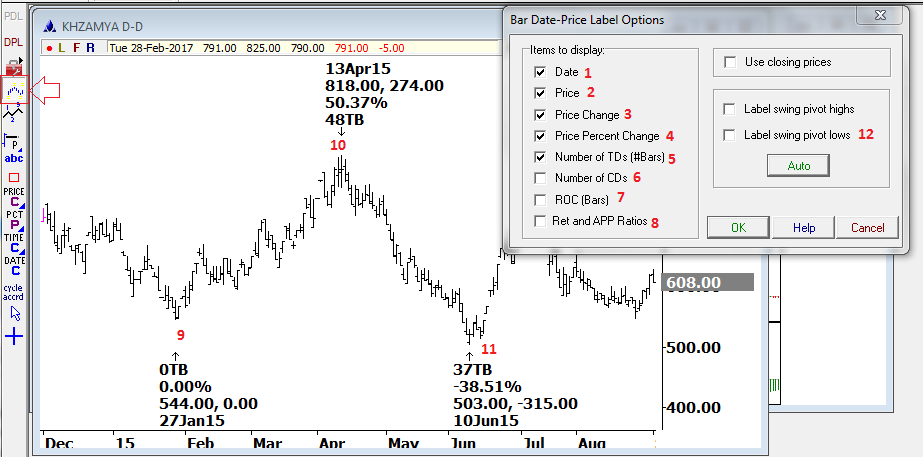Enable Ret and APP Ratios checkbox
923x457 pixels.
pos(540,221)
